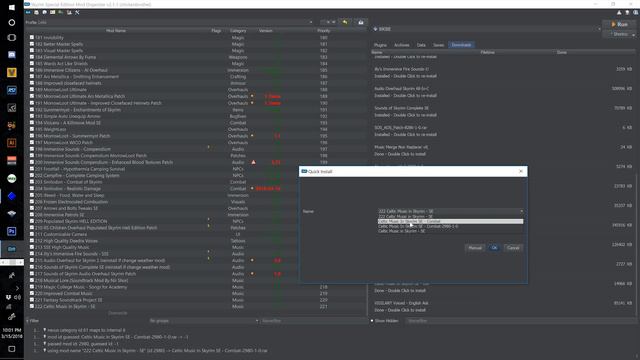Choose 'Celtic Music In Skyrim SE - Combat-2980-1-0' option
This screenshot has width=640, height=360.
tap(450, 226)
